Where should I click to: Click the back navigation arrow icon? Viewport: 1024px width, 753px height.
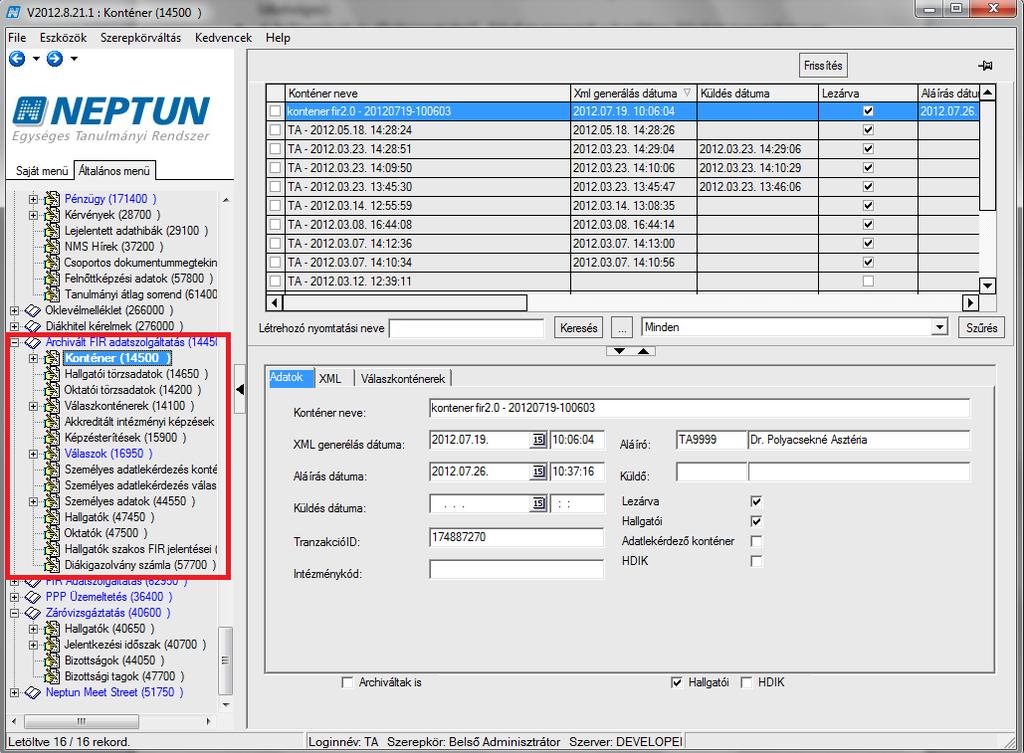(17, 59)
